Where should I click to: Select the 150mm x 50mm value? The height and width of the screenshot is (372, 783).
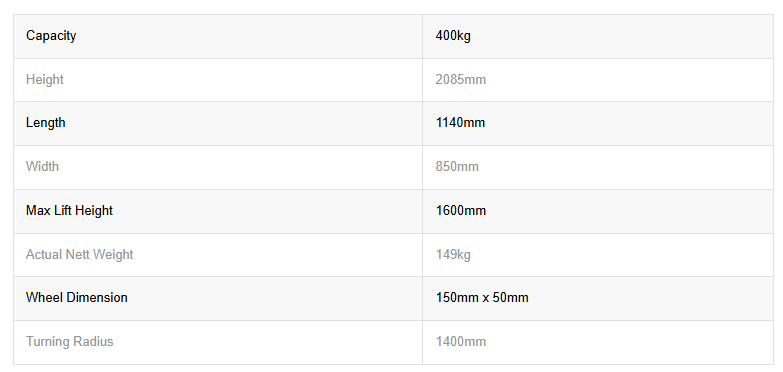[x=482, y=298]
